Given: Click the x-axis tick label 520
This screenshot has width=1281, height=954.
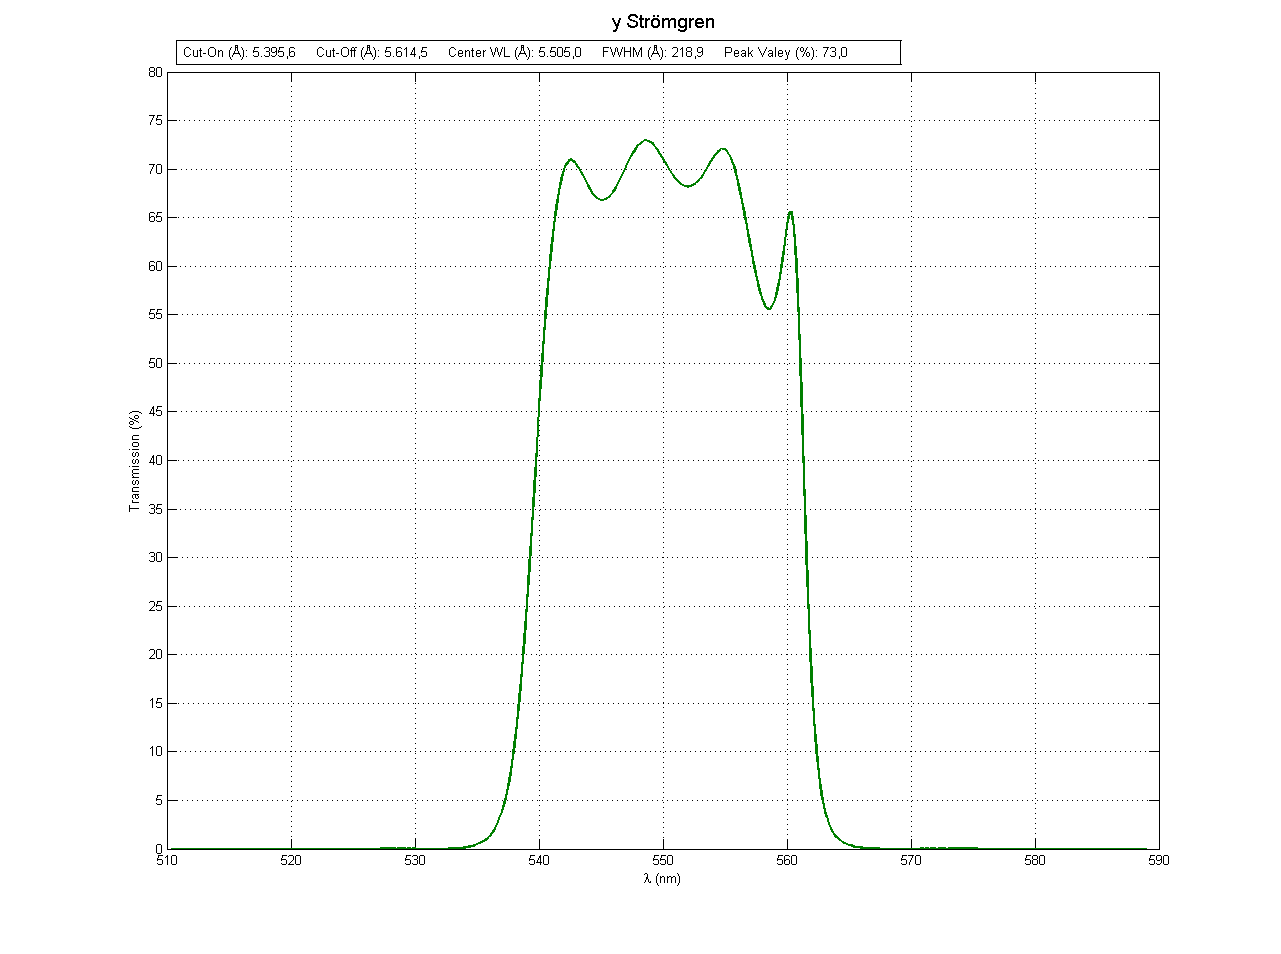Looking at the screenshot, I should pyautogui.click(x=291, y=860).
